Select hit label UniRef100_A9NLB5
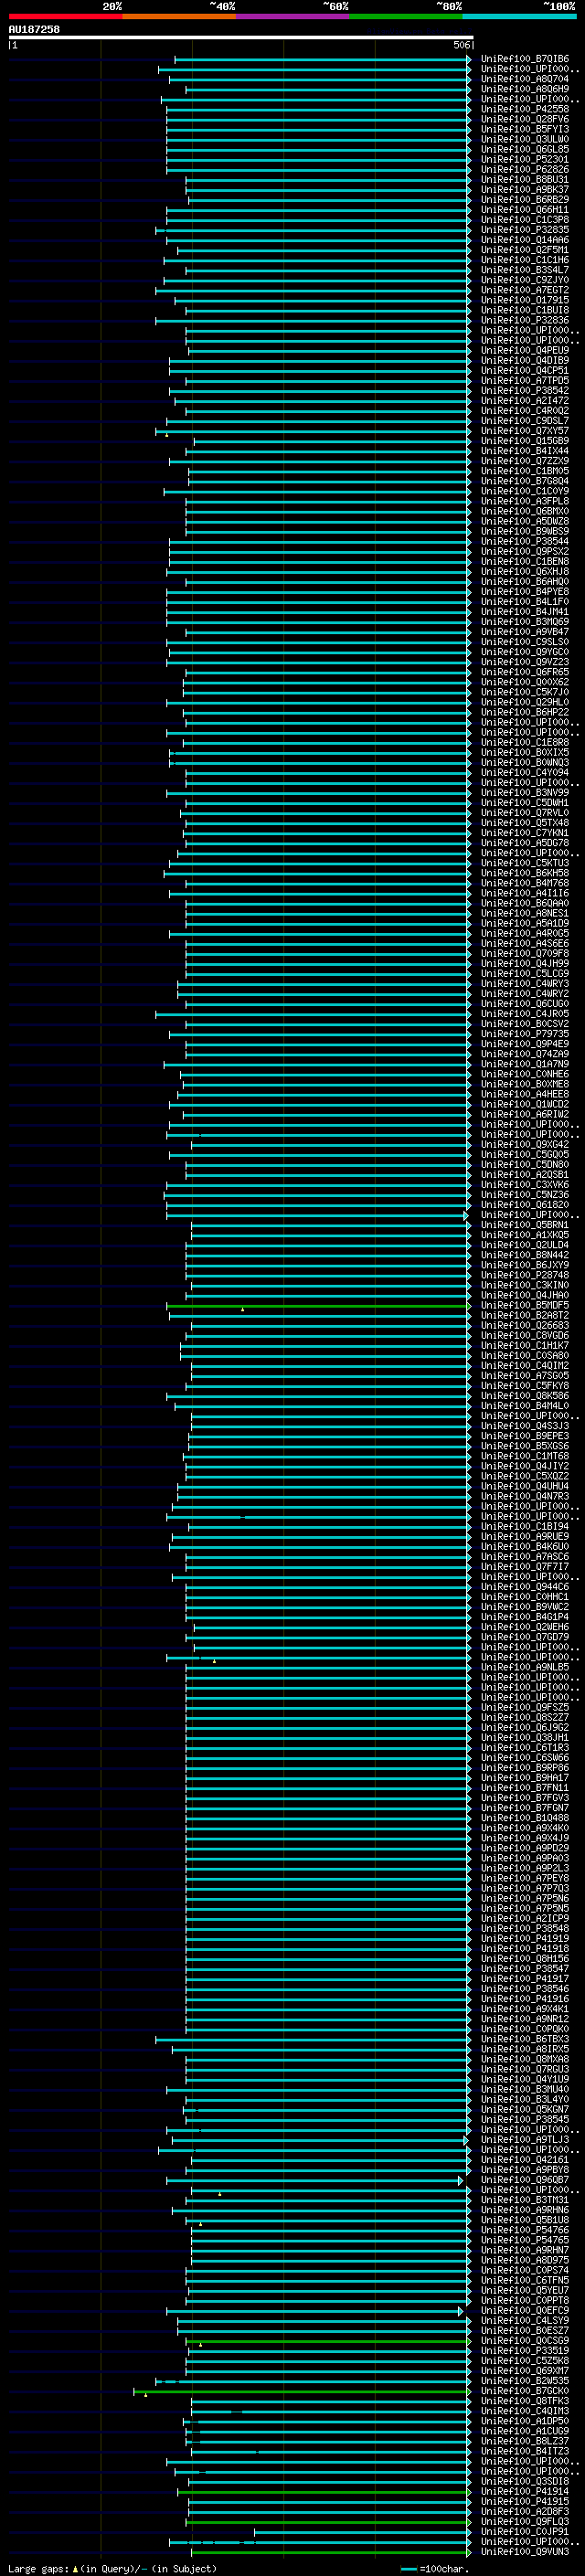Screen dimensions: 585x2576 pos(525,1667)
